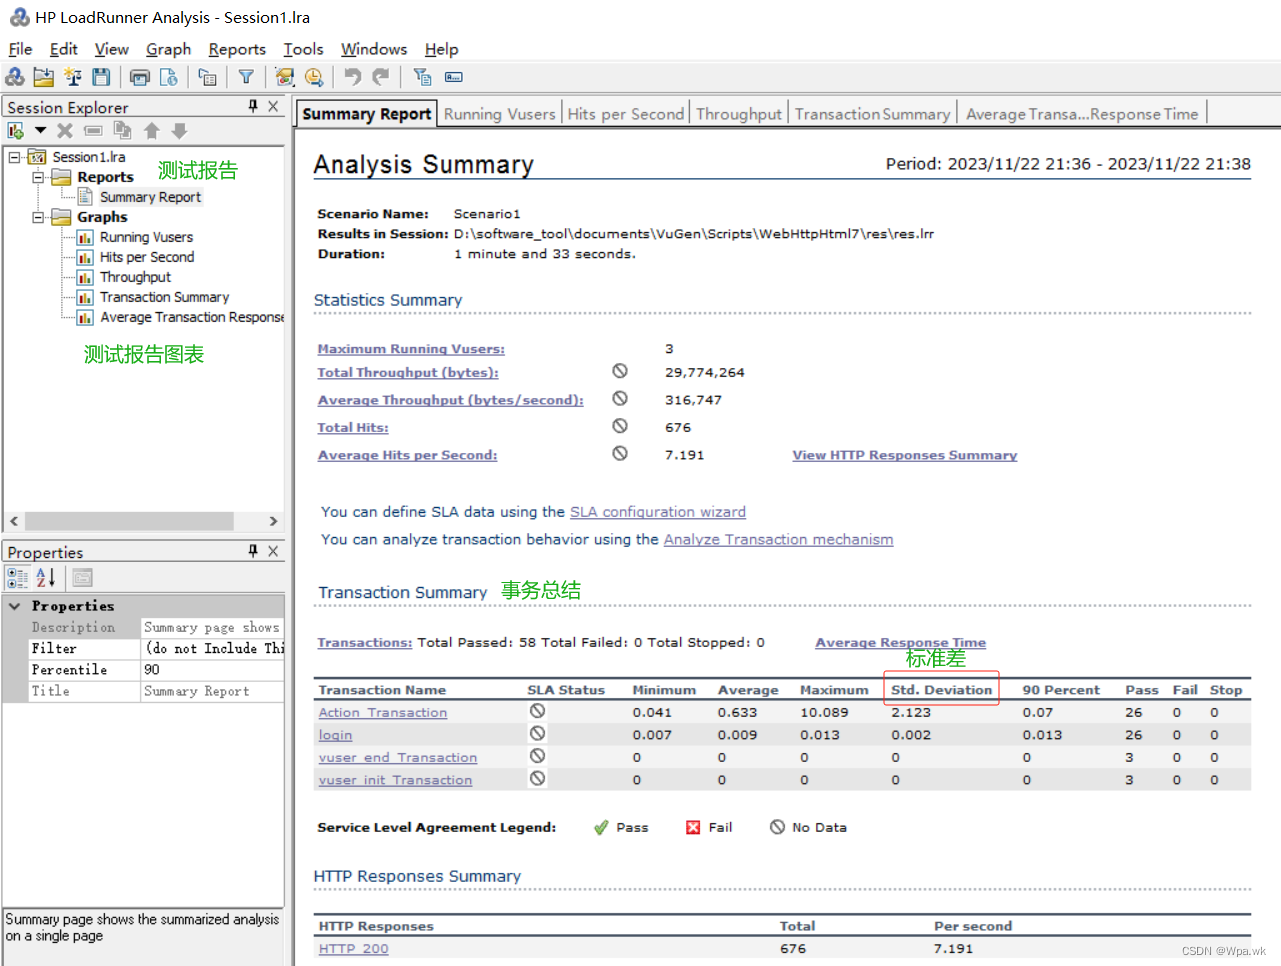This screenshot has height=966, width=1281.
Task: Click the Property Pages icon in Properties
Action: tap(83, 577)
